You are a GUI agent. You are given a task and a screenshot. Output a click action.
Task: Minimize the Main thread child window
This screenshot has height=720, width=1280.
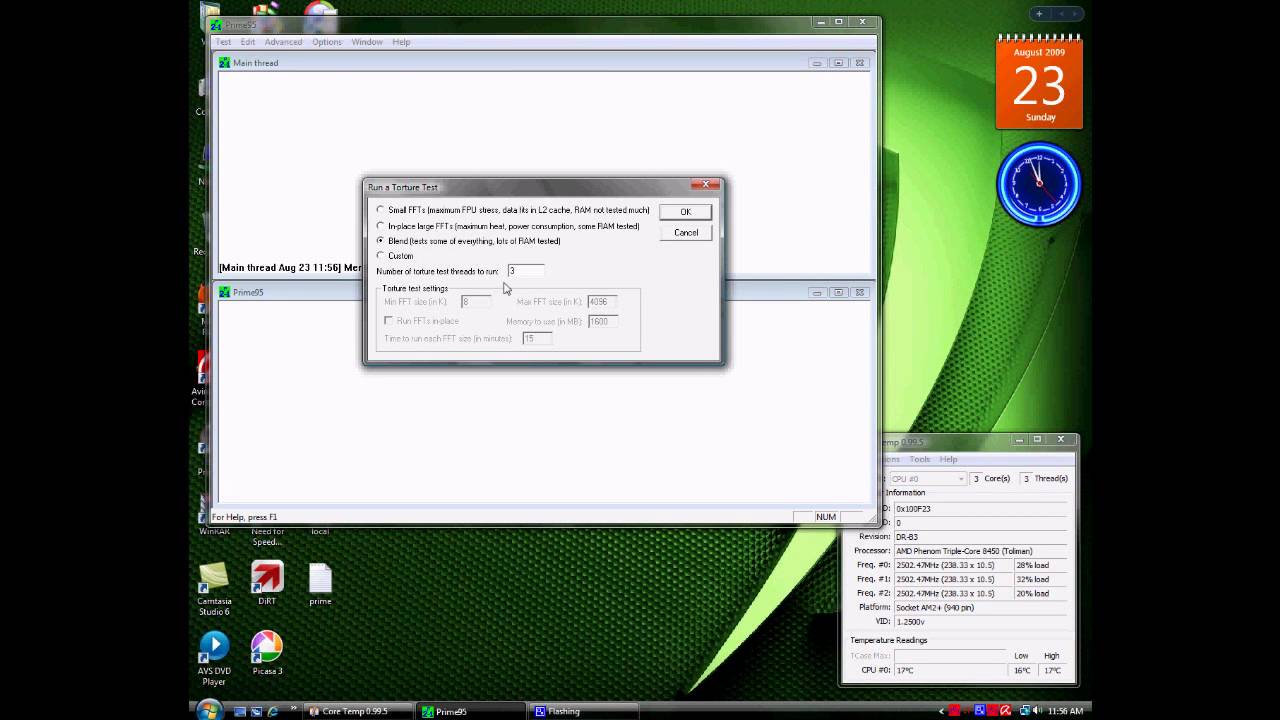[x=817, y=63]
